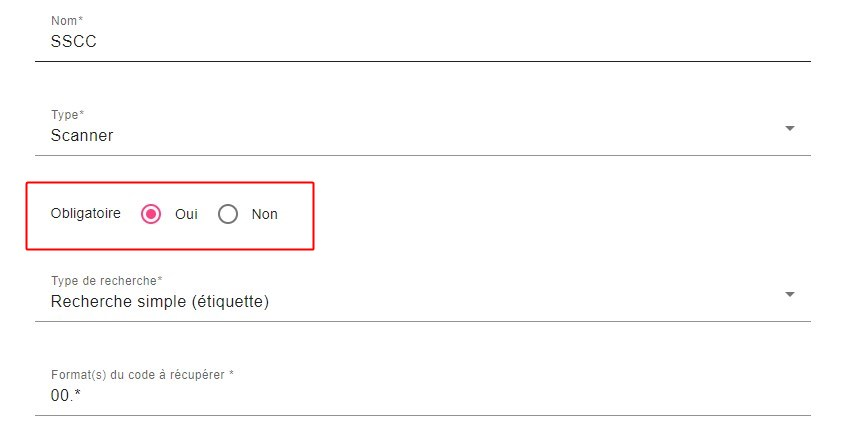Click "Format(s) du code à récupérer" label

(x=141, y=375)
